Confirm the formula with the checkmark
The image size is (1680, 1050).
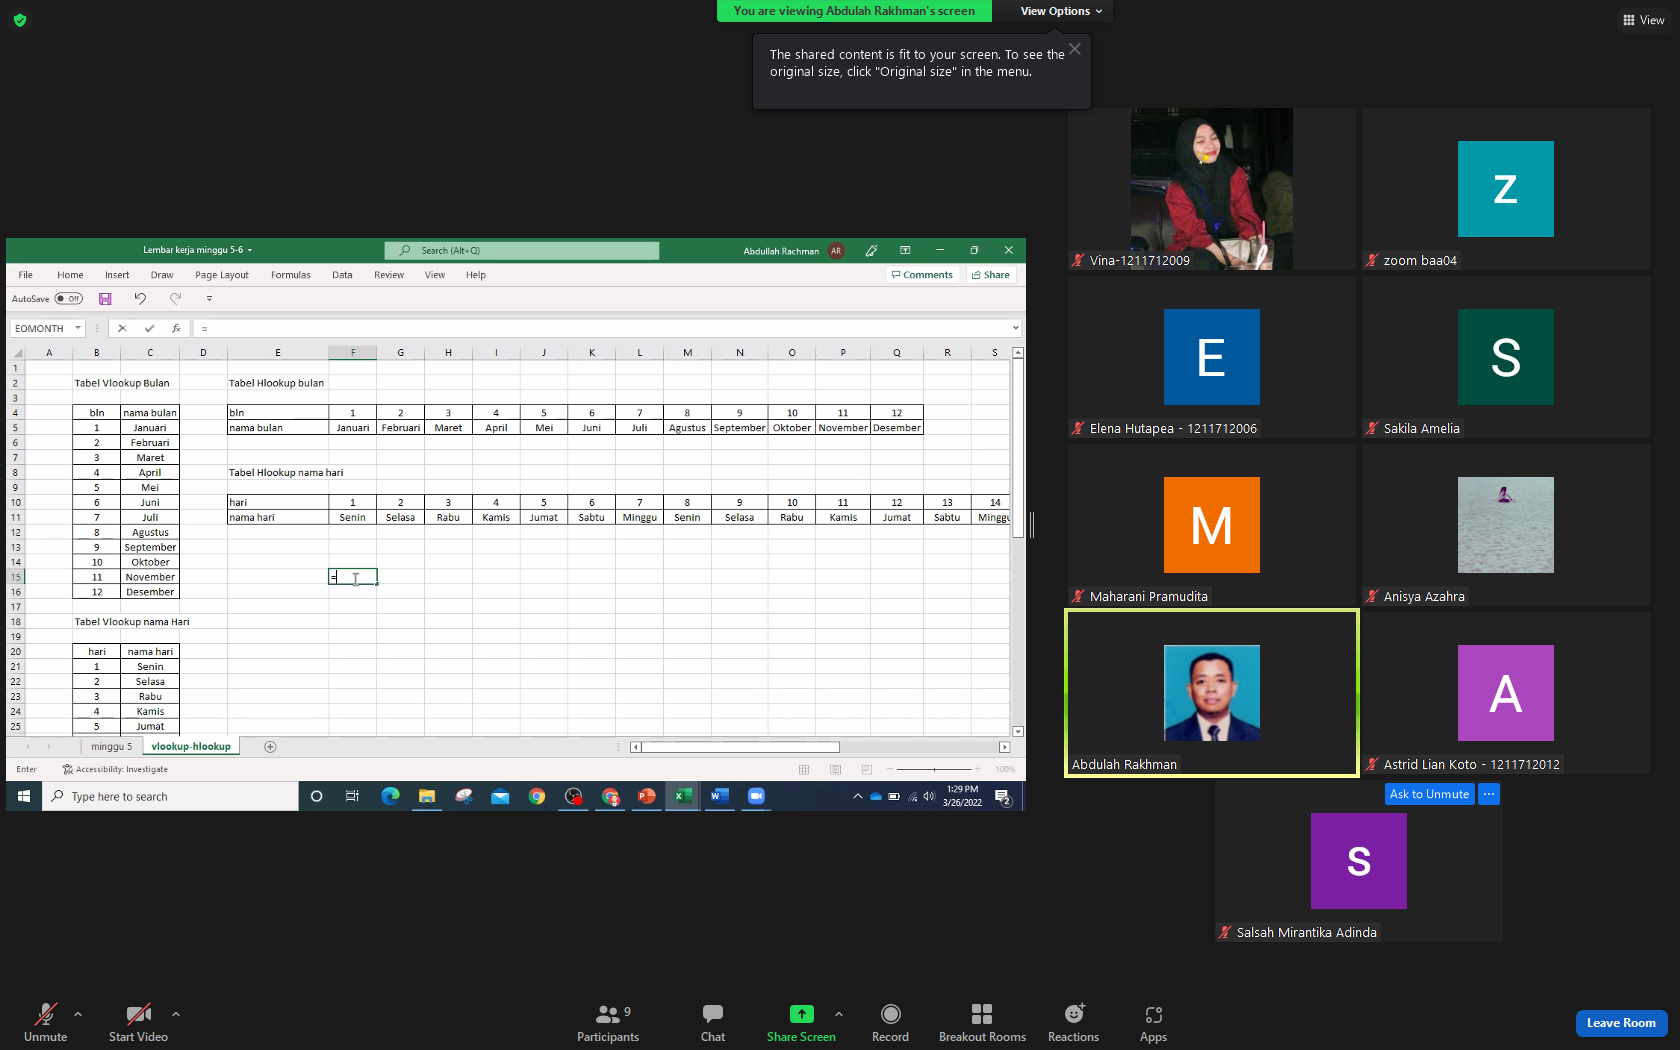[x=149, y=328]
